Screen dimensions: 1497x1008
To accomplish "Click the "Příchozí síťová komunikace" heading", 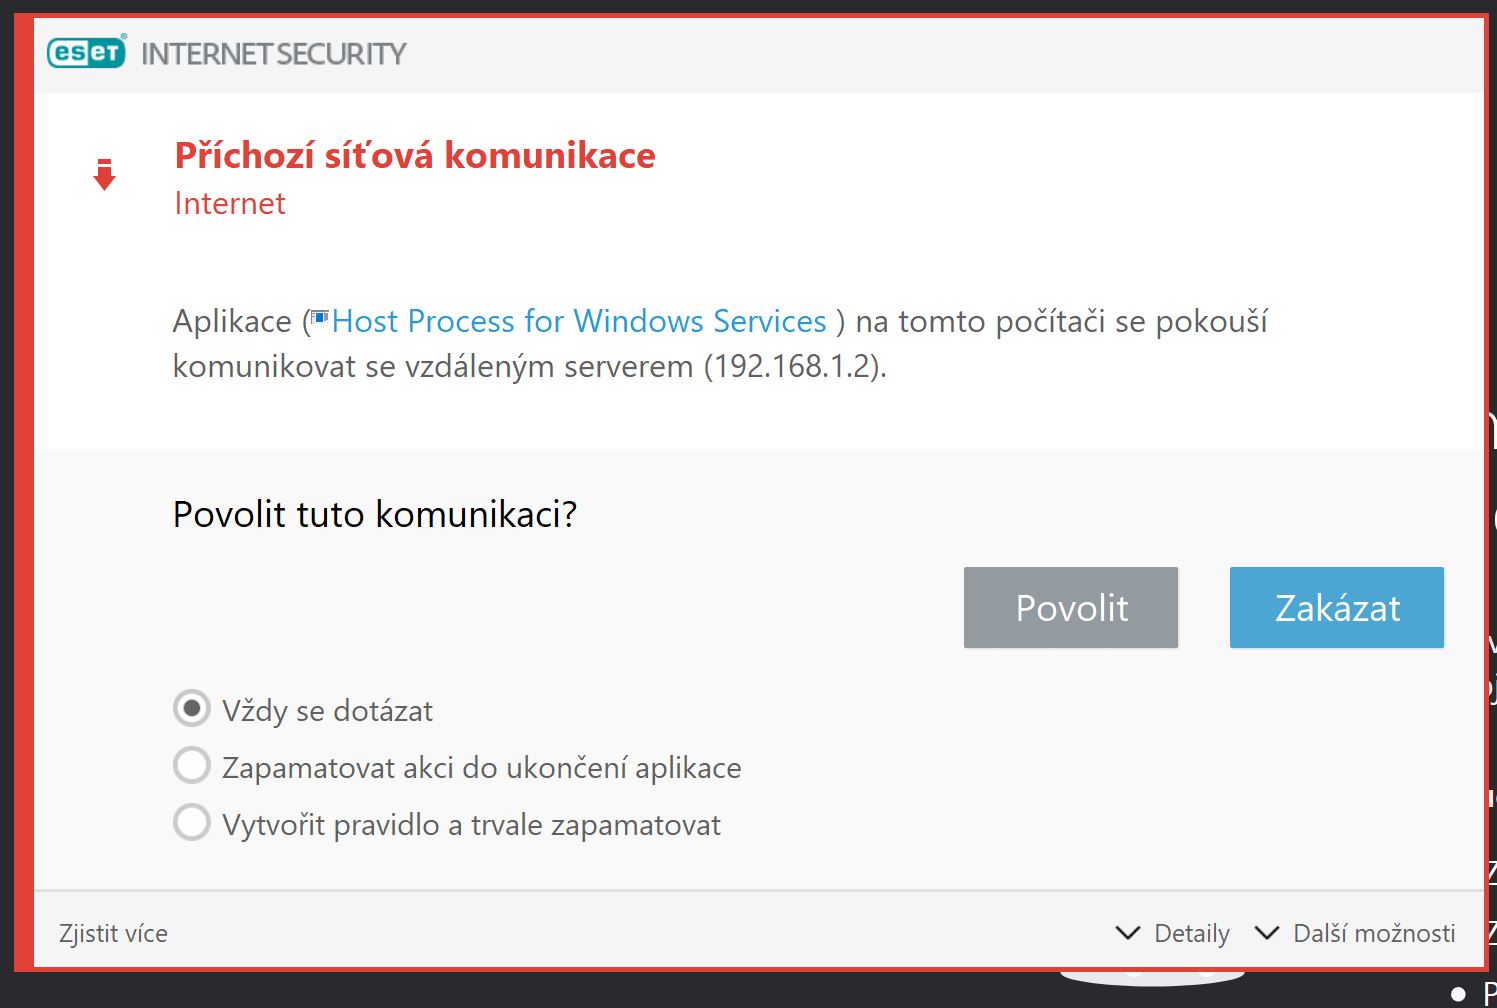I will (415, 156).
